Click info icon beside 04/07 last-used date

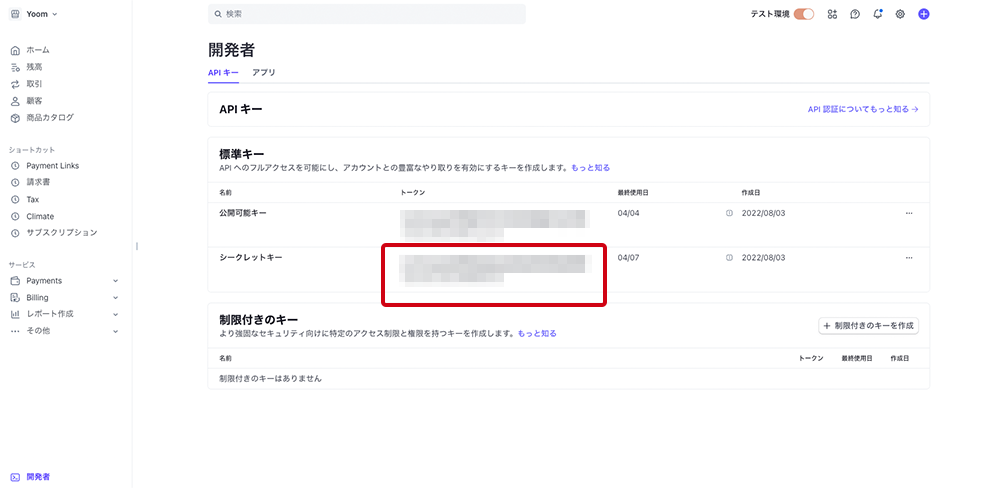[729, 257]
